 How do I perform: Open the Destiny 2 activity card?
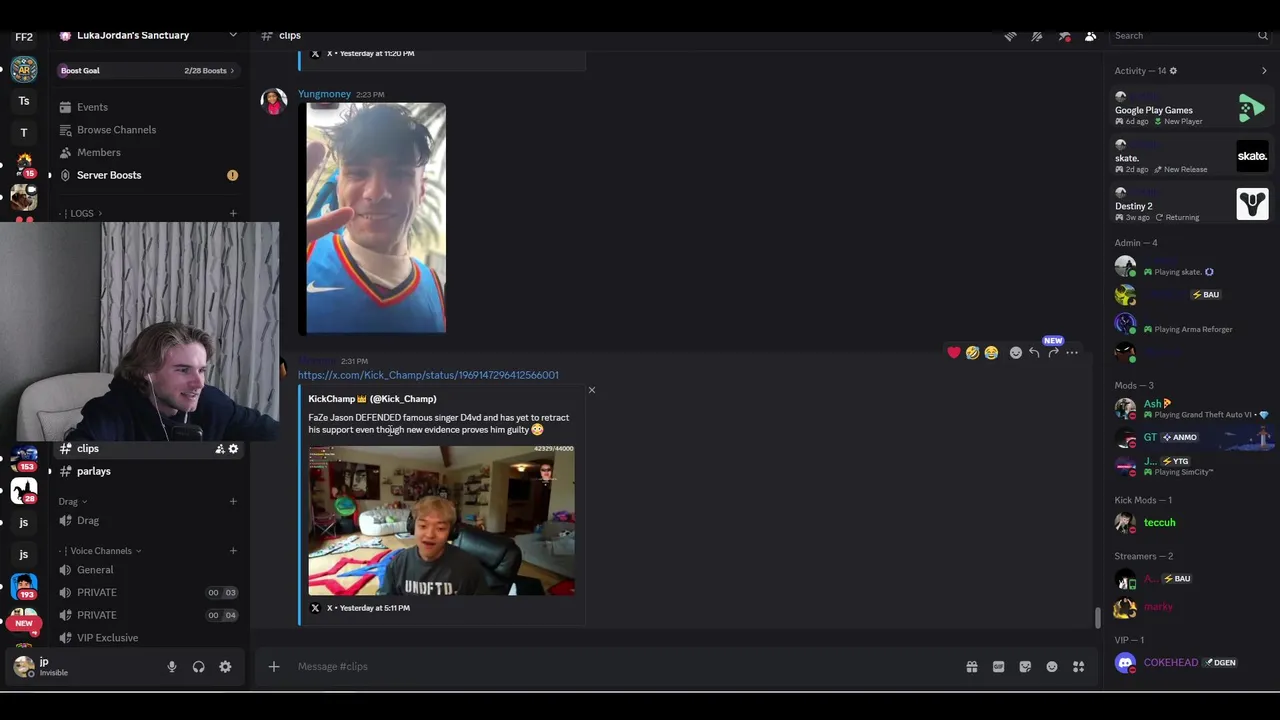click(x=1191, y=204)
